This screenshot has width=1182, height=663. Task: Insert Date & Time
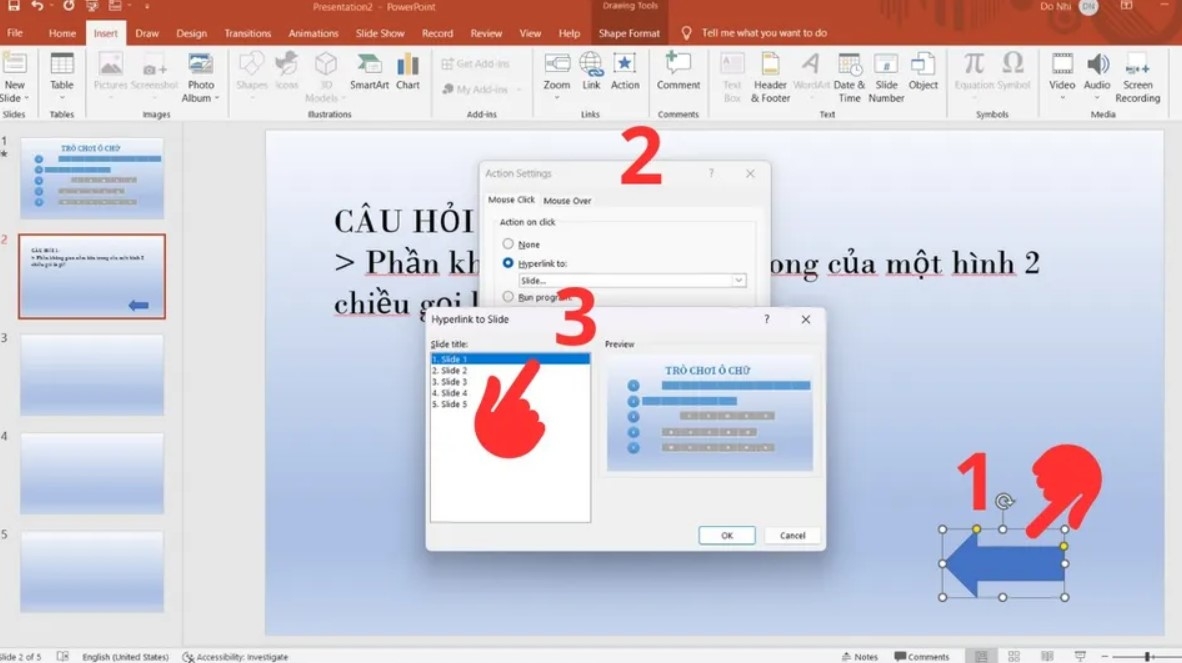pyautogui.click(x=850, y=77)
